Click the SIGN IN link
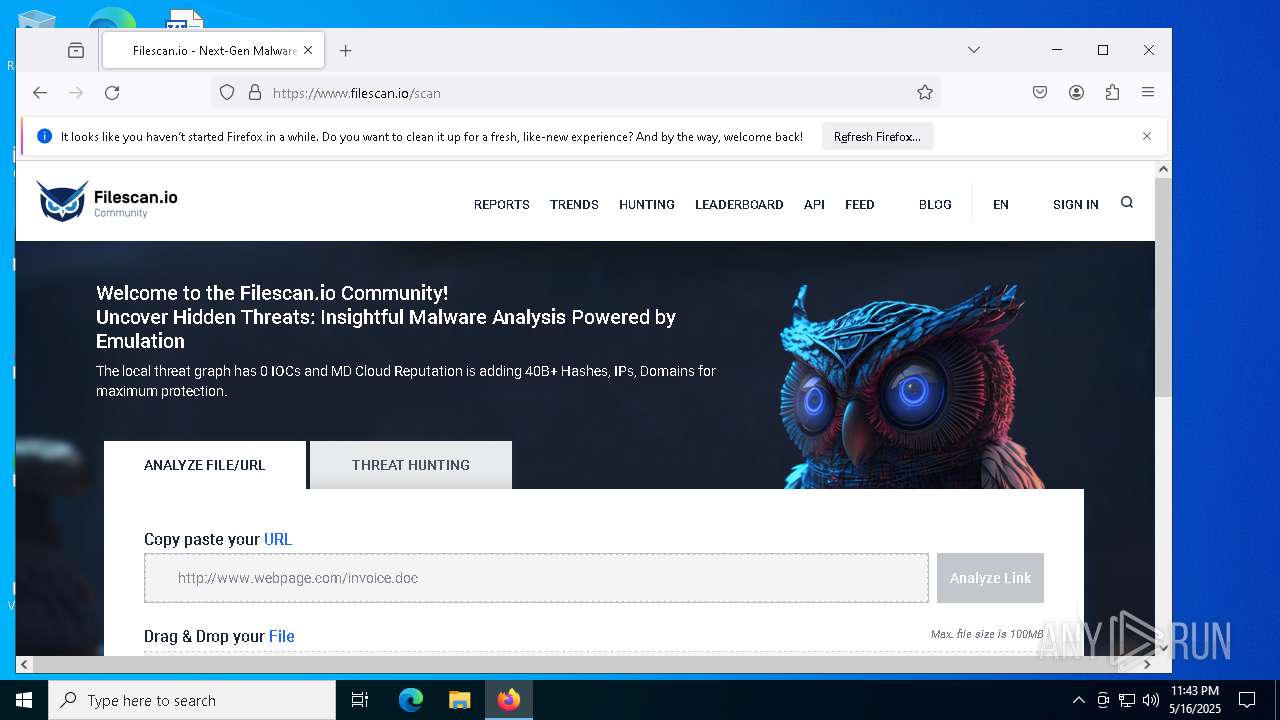Viewport: 1280px width, 720px height. coord(1076,204)
